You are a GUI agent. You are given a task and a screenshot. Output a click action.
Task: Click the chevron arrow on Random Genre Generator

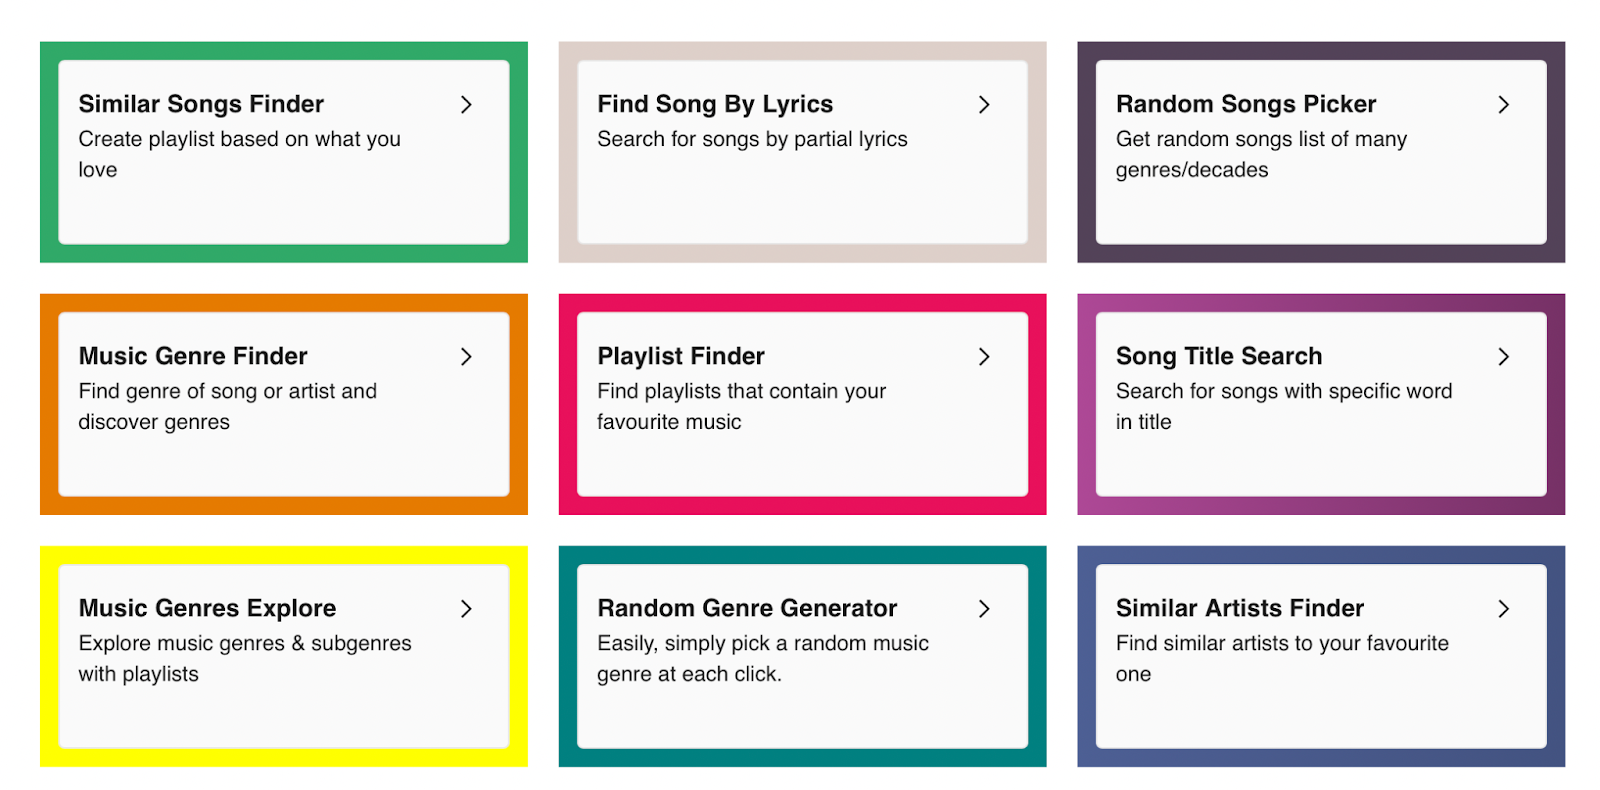pyautogui.click(x=984, y=608)
